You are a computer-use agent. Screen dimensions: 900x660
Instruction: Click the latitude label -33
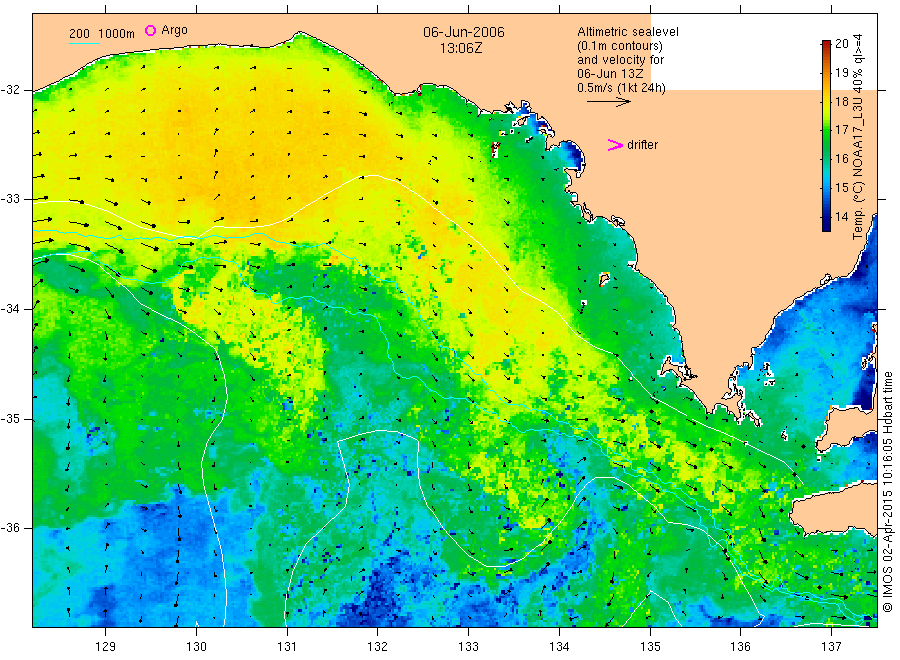point(10,199)
